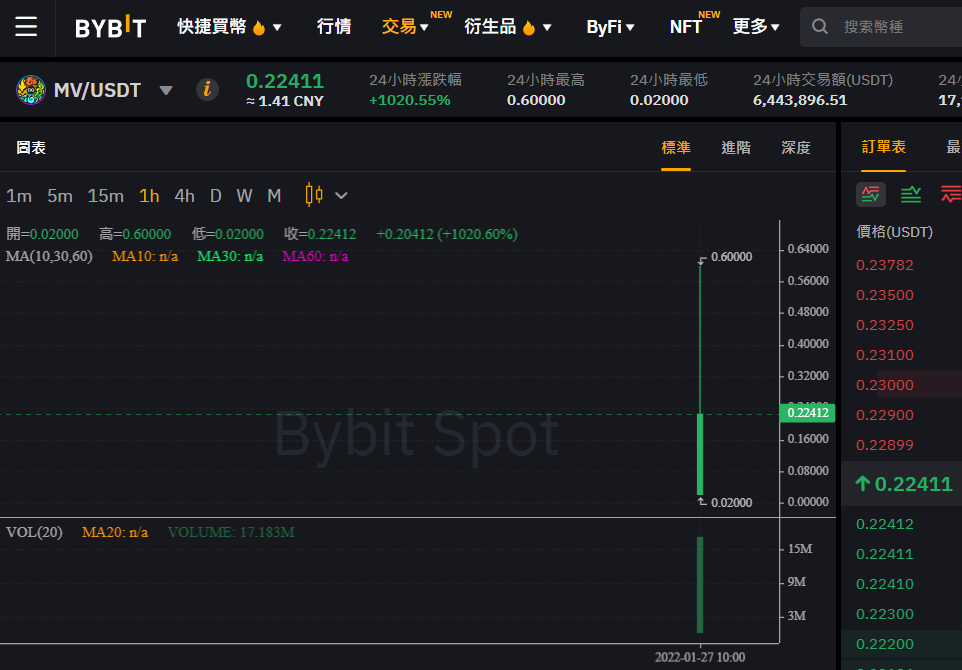Click the 2022-01-27 10:00 time label
The height and width of the screenshot is (670, 962).
(700, 658)
